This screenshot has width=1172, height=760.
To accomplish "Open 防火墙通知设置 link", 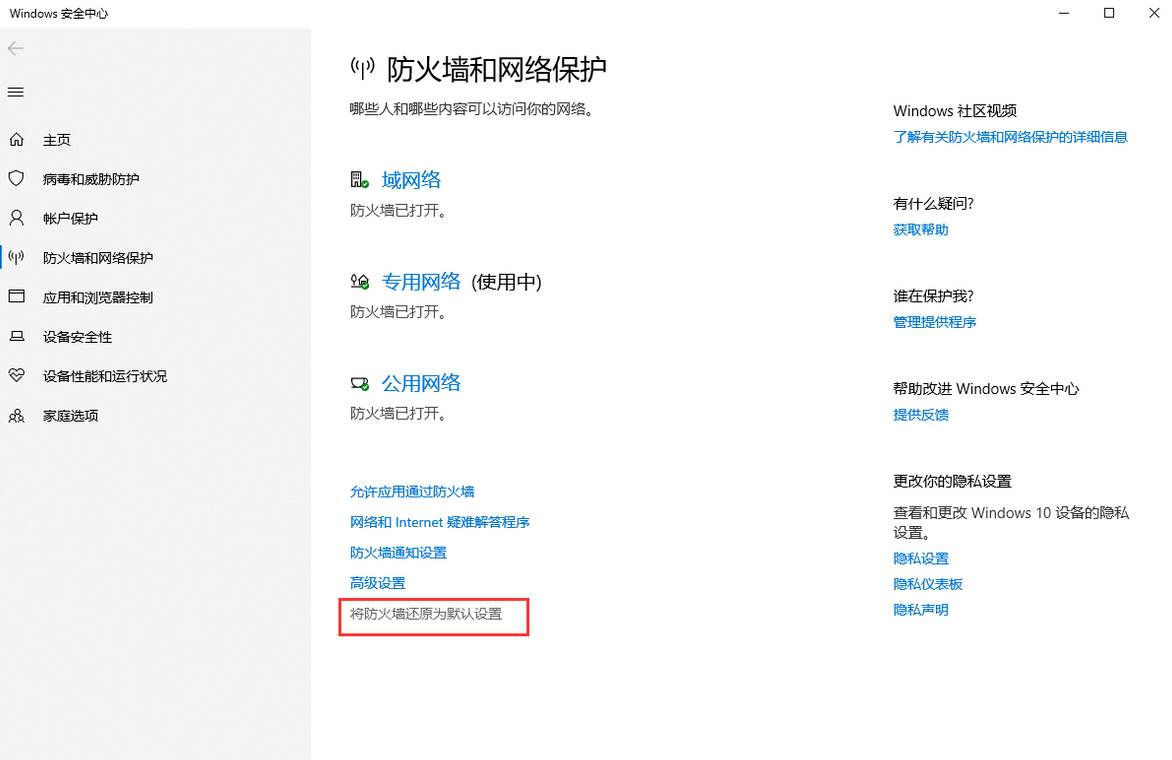I will coord(398,553).
